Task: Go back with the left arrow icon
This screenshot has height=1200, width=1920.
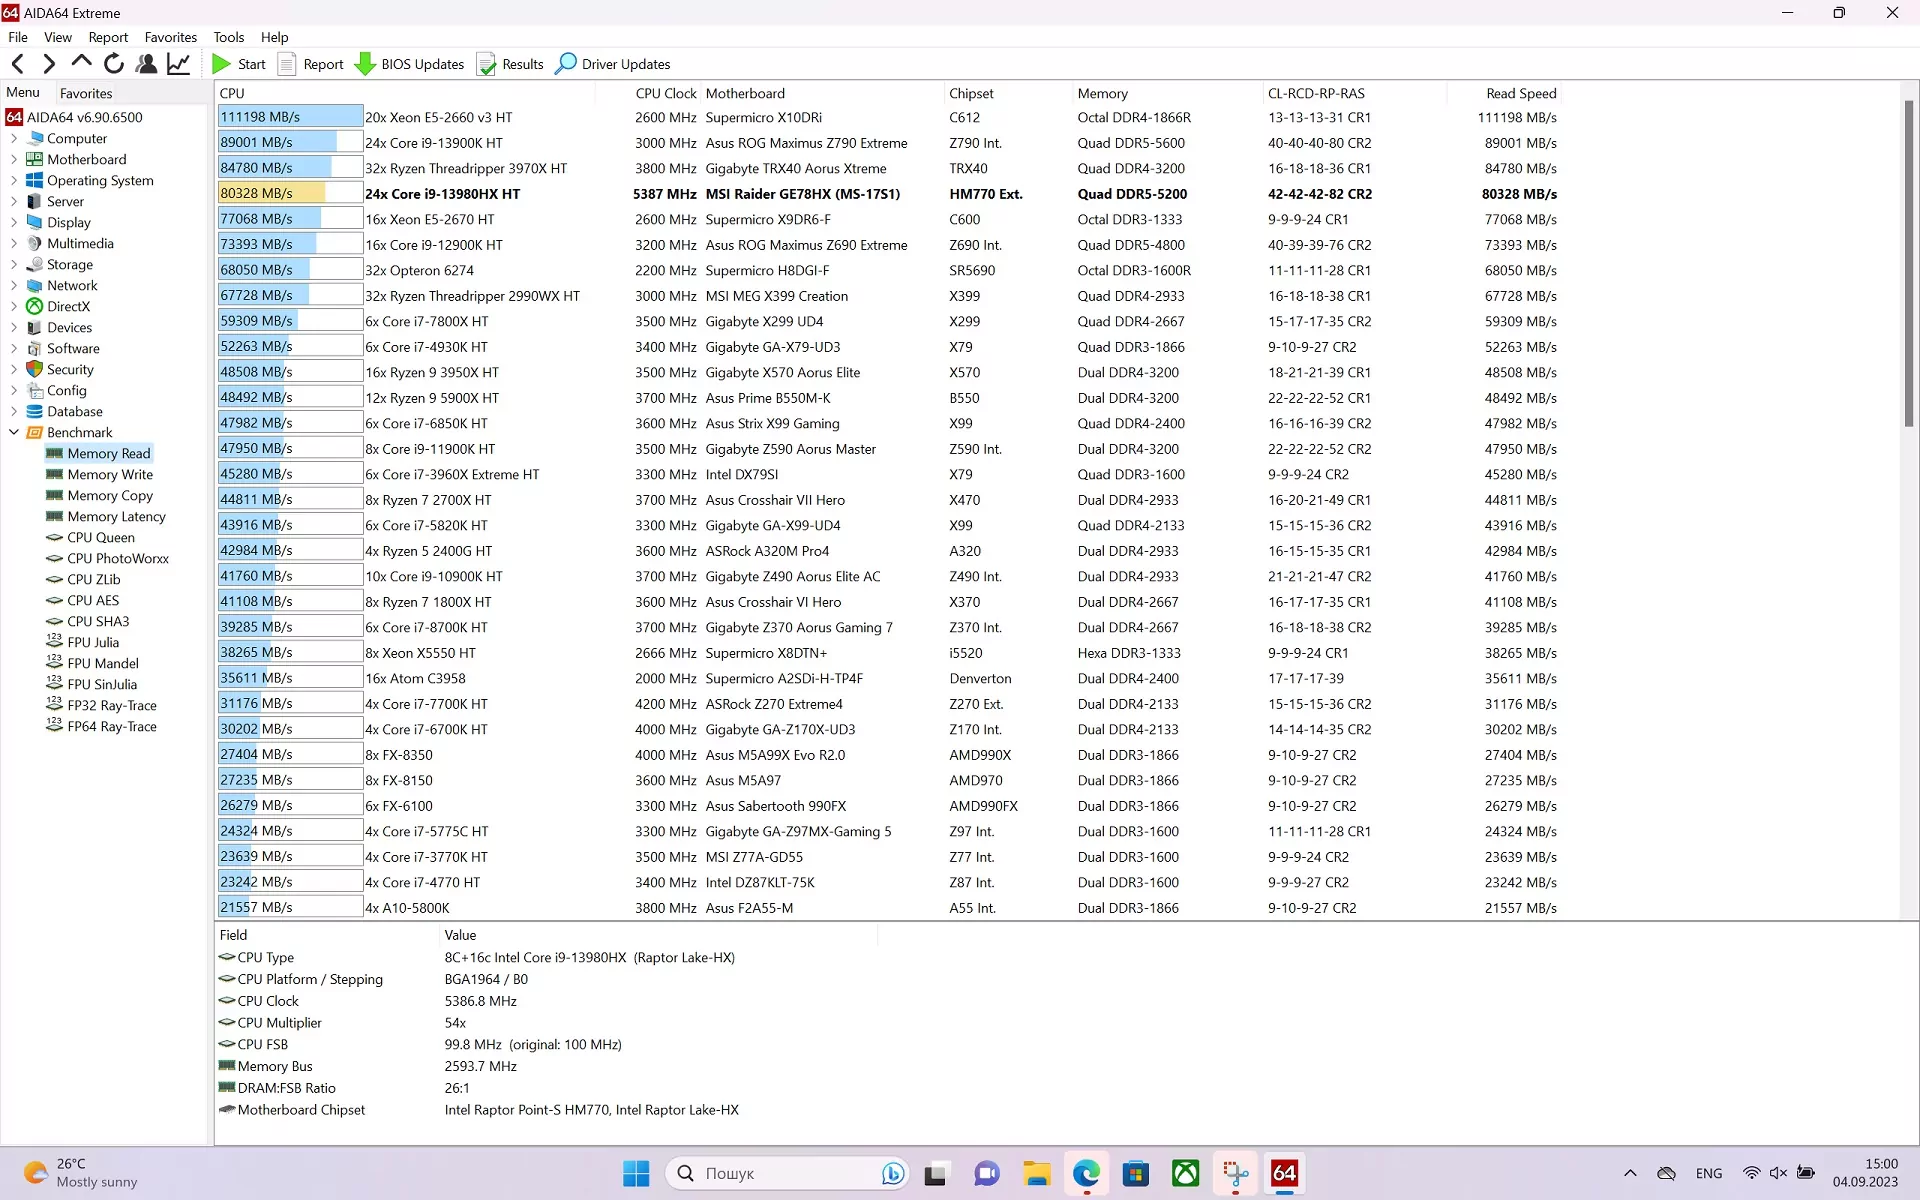Action: pos(18,64)
